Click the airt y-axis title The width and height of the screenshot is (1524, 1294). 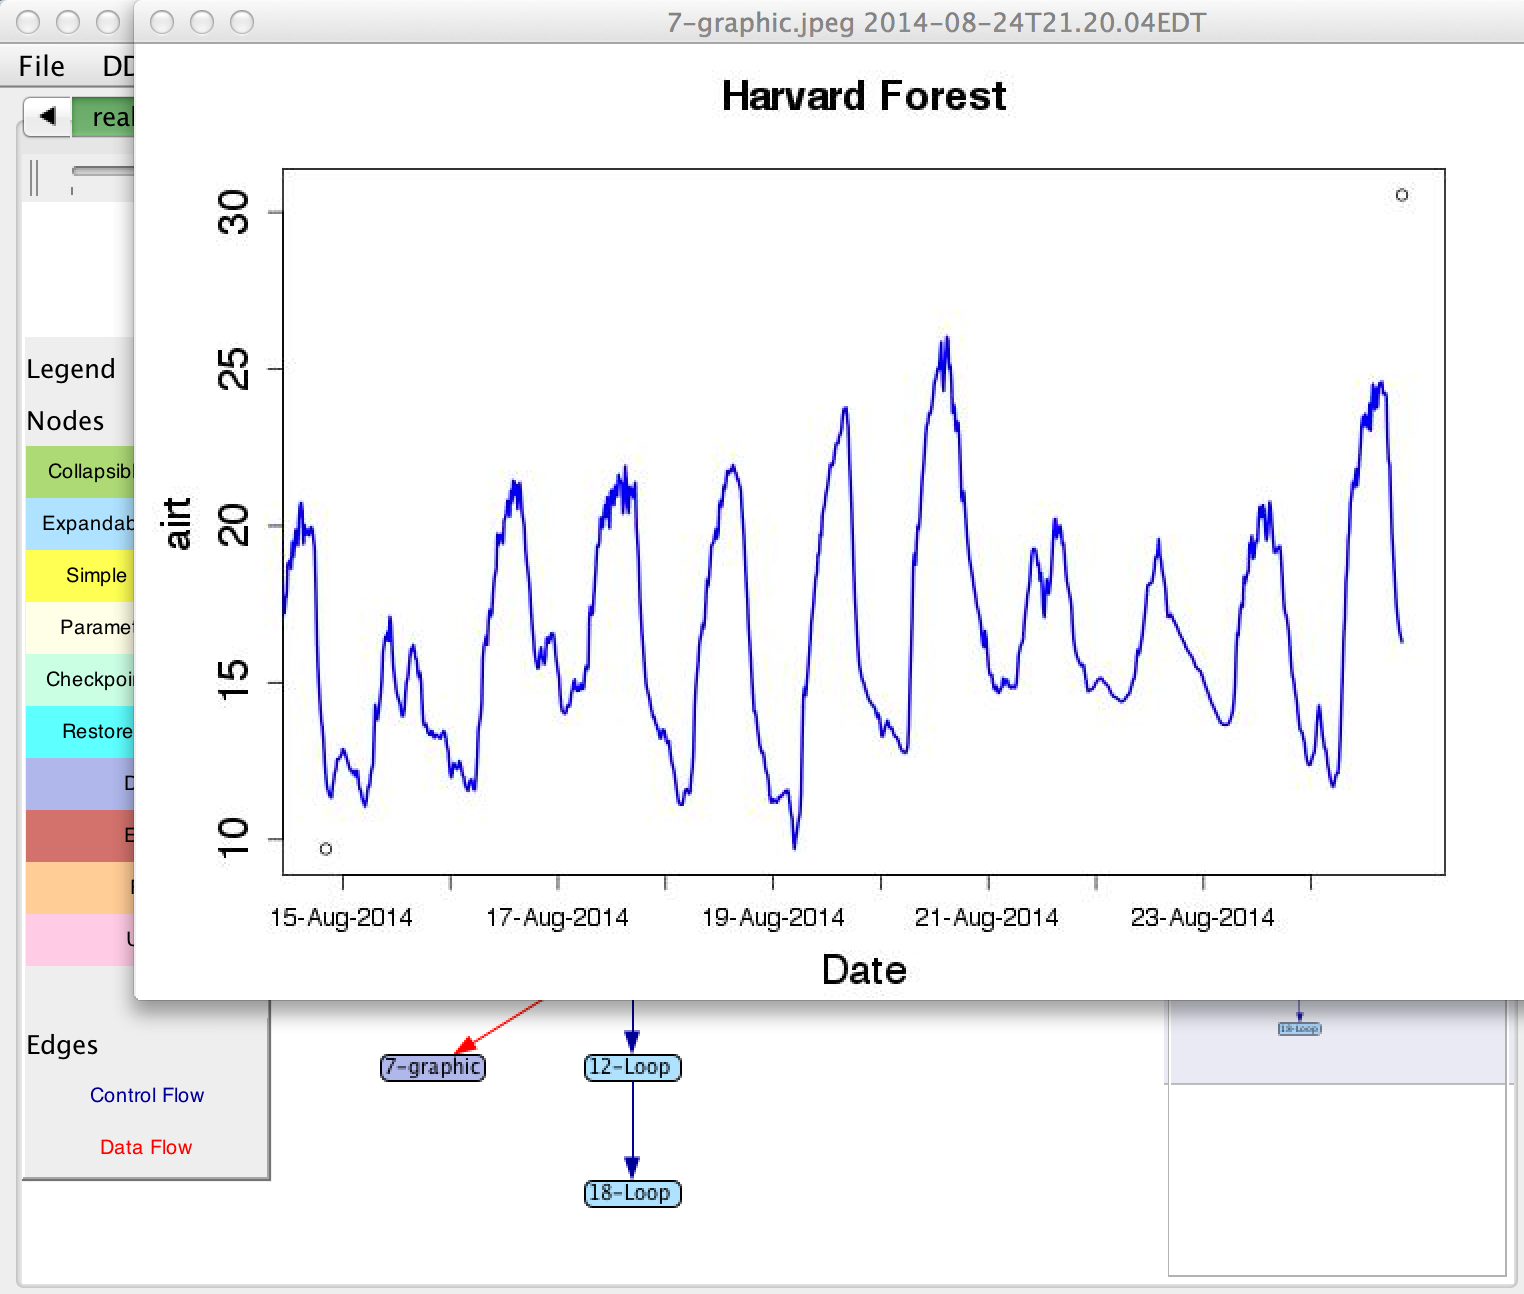(x=177, y=523)
